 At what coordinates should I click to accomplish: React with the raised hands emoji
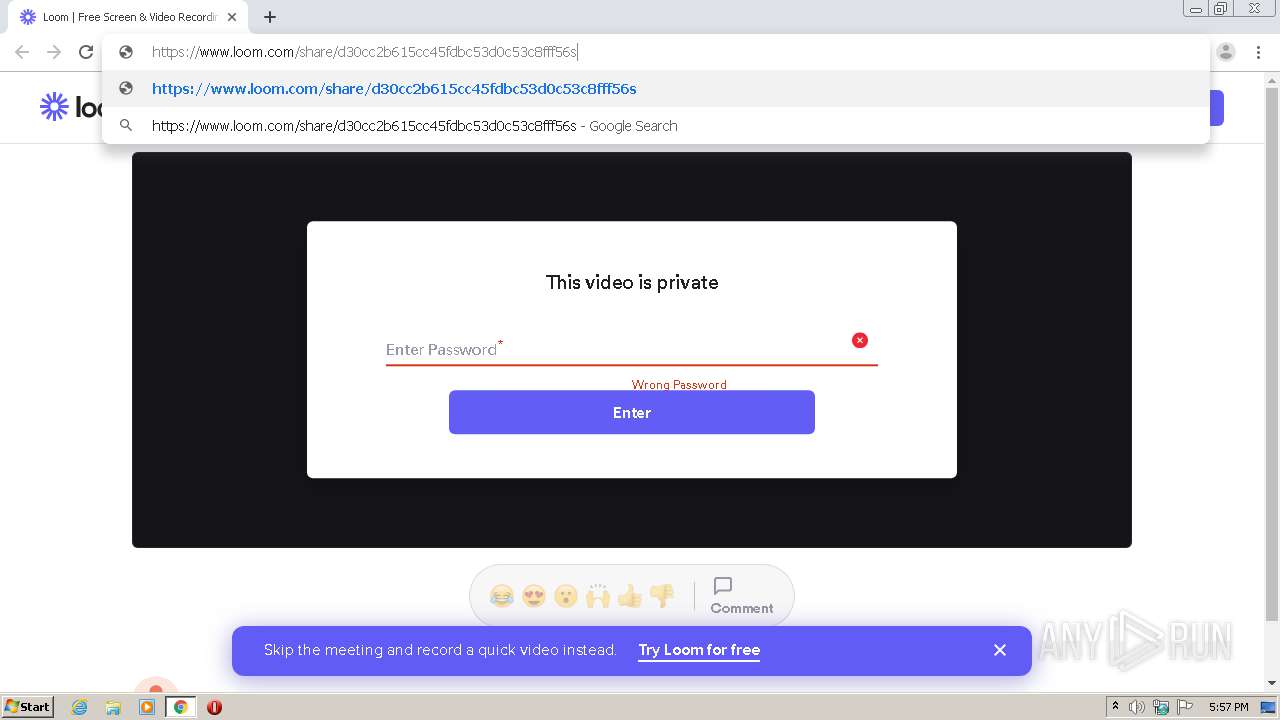coord(598,597)
